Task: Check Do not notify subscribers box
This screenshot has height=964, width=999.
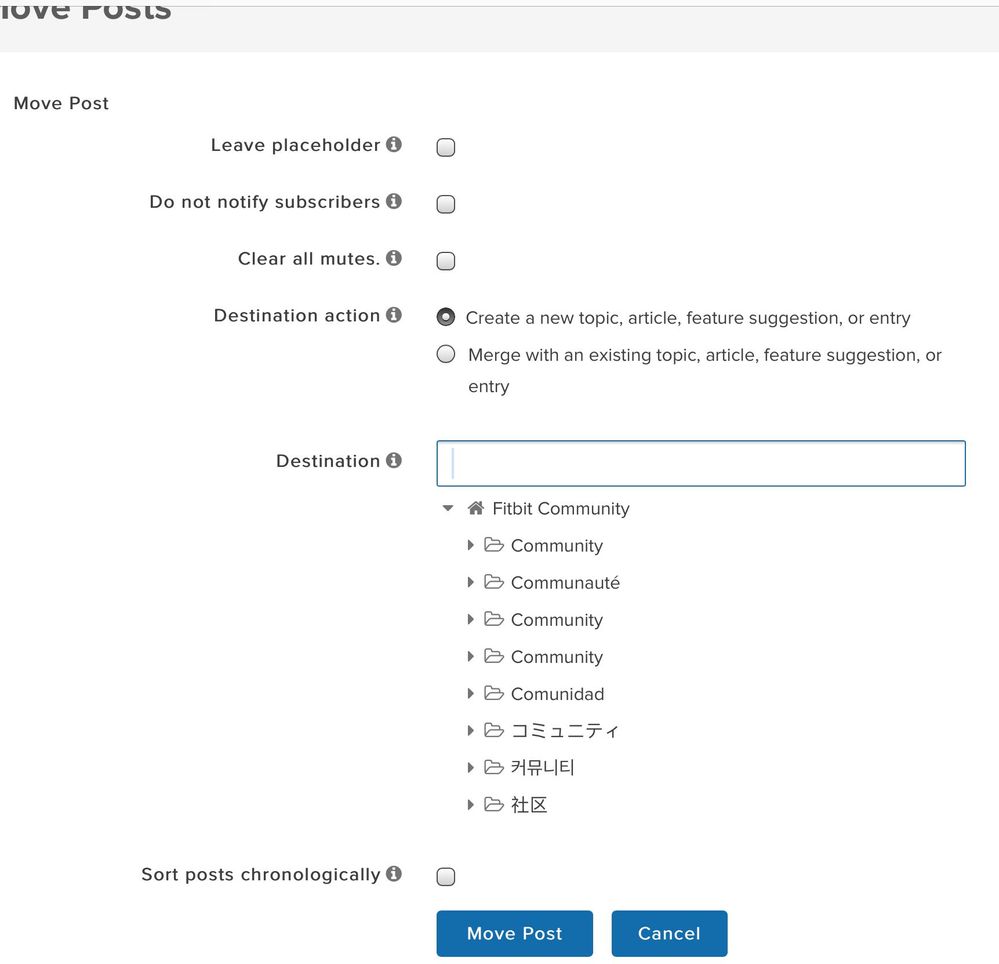Action: tap(445, 204)
